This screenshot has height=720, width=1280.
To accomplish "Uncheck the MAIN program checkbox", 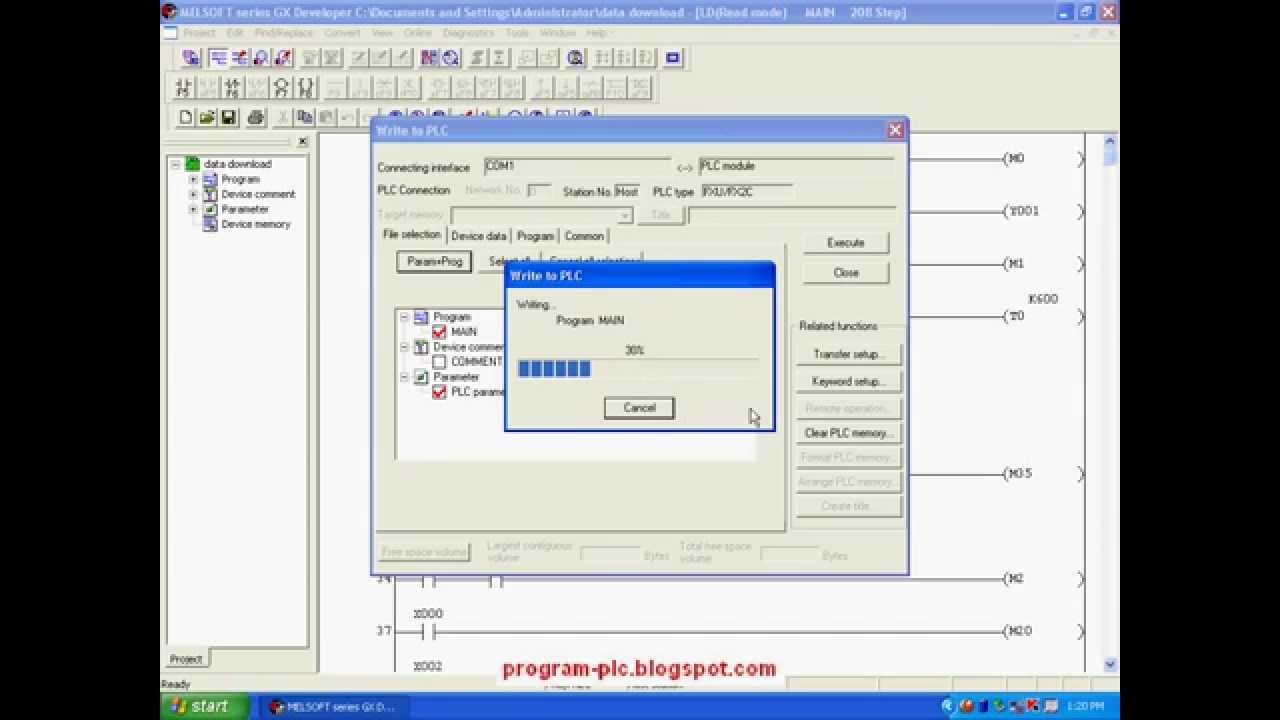I will [439, 332].
